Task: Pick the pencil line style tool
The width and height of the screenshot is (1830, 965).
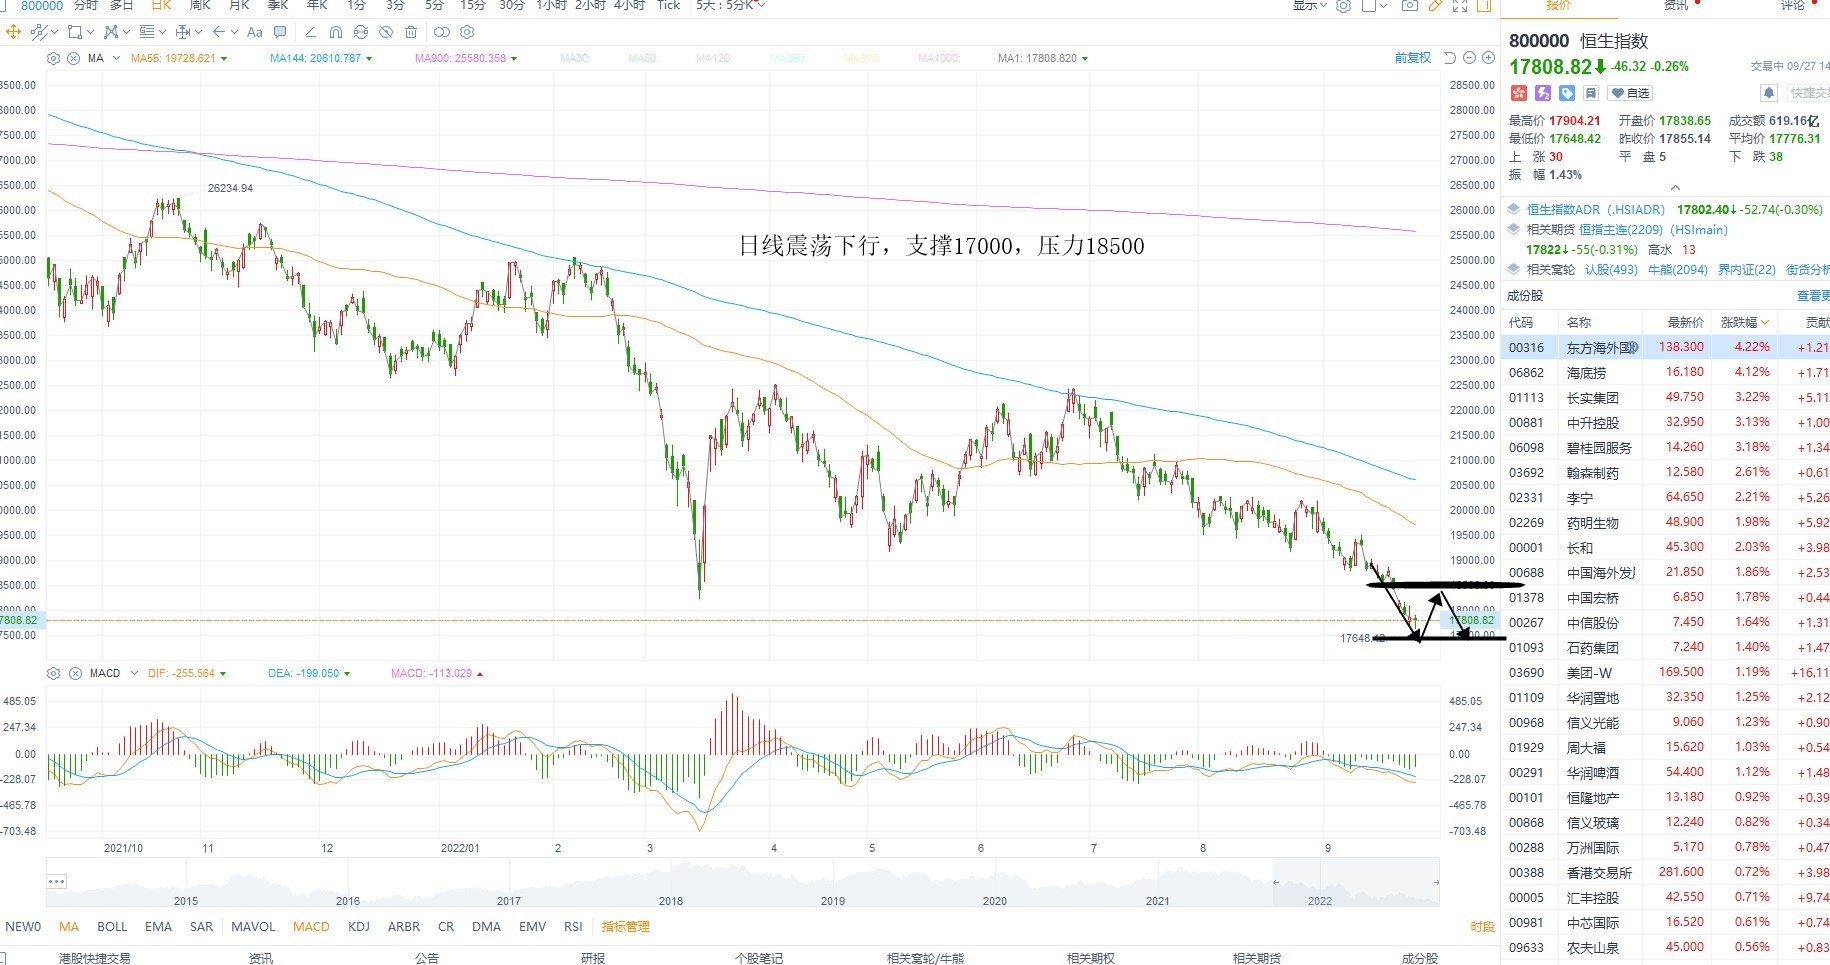Action: pos(310,32)
